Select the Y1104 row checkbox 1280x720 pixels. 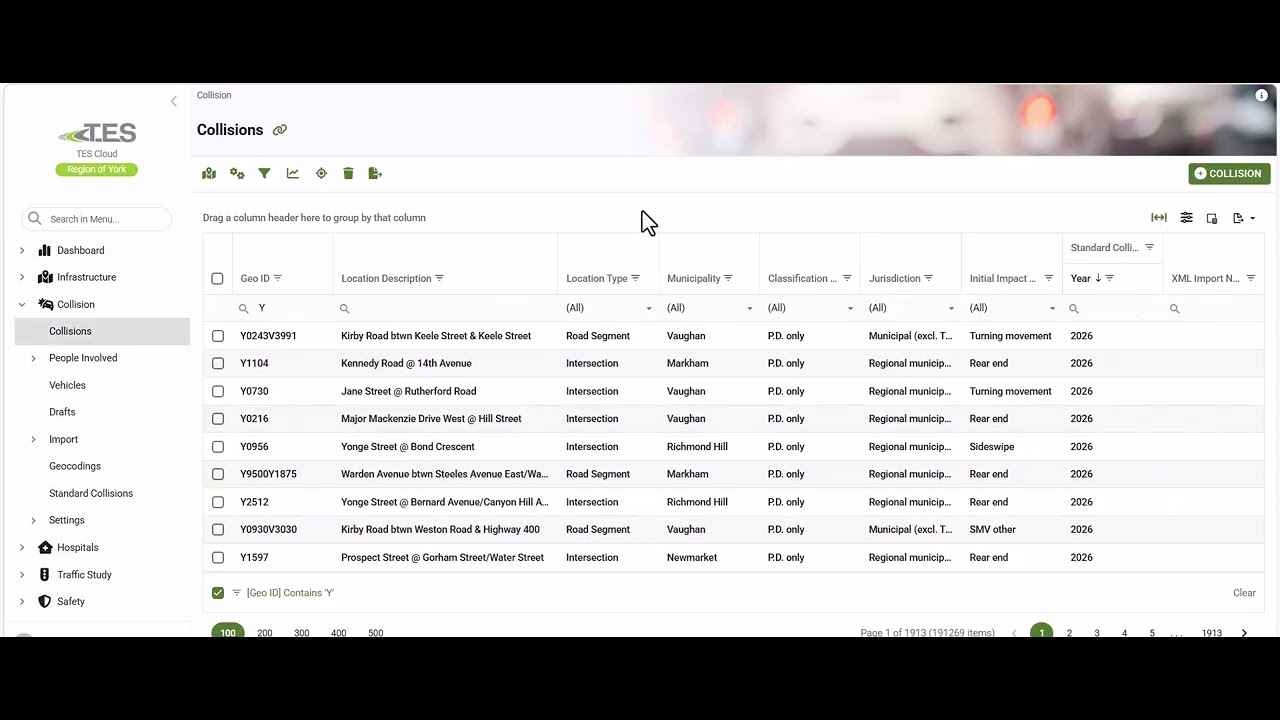pyautogui.click(x=218, y=364)
